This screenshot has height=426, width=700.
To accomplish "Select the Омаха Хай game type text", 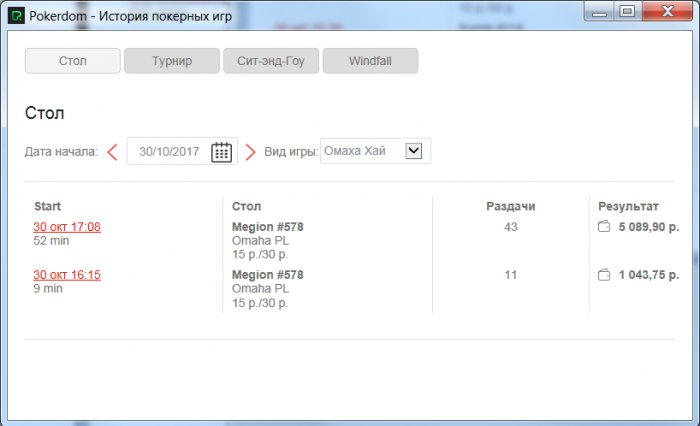I will tap(355, 151).
